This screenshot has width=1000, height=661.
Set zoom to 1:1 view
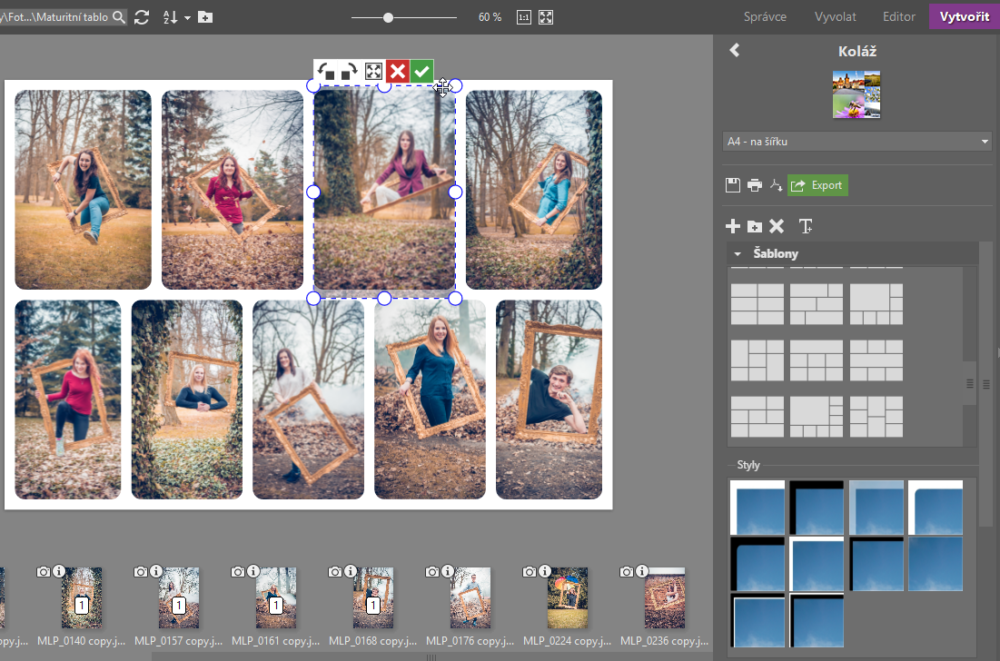pyautogui.click(x=524, y=17)
